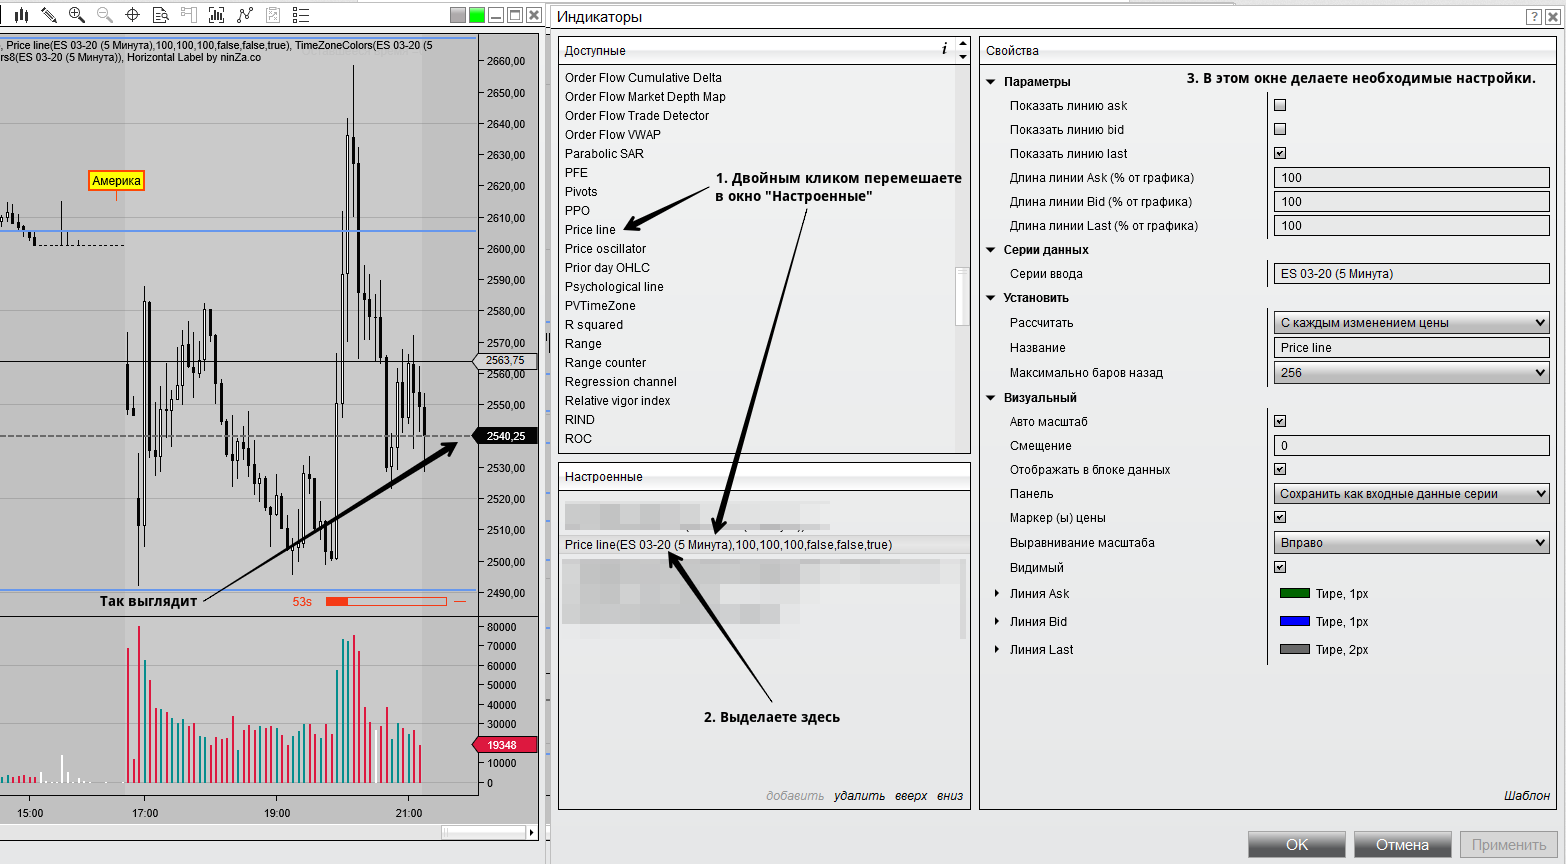Click the 'вниз' link

(x=950, y=796)
